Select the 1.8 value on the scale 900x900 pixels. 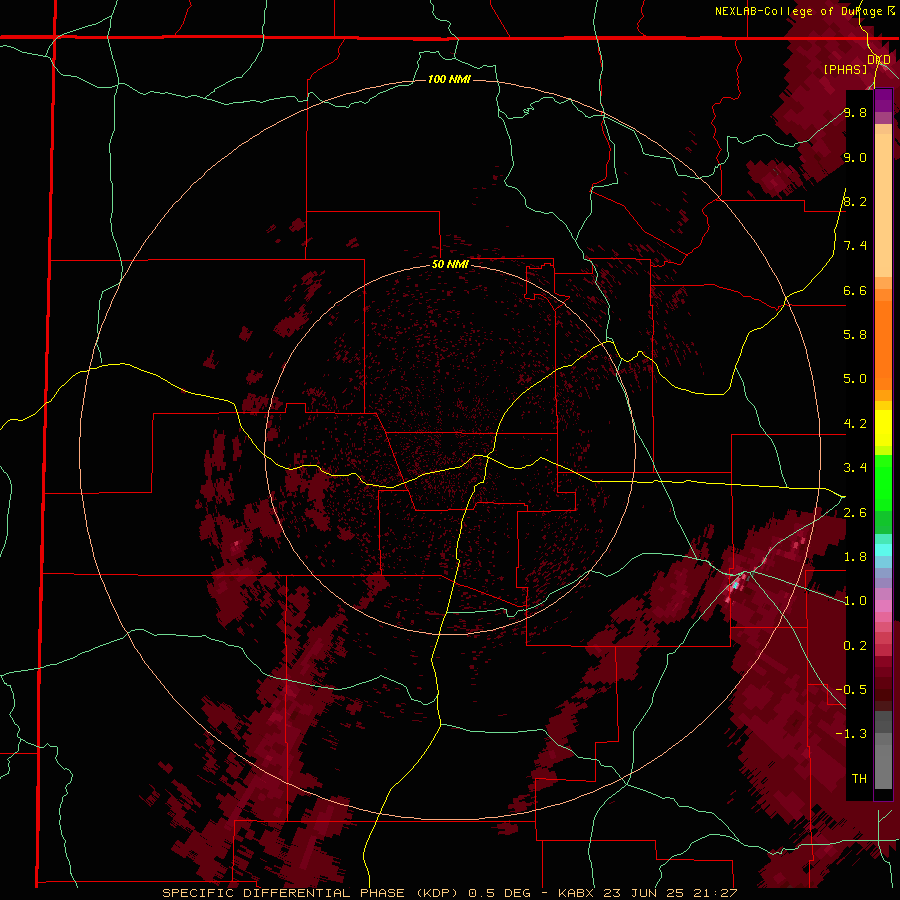855,557
